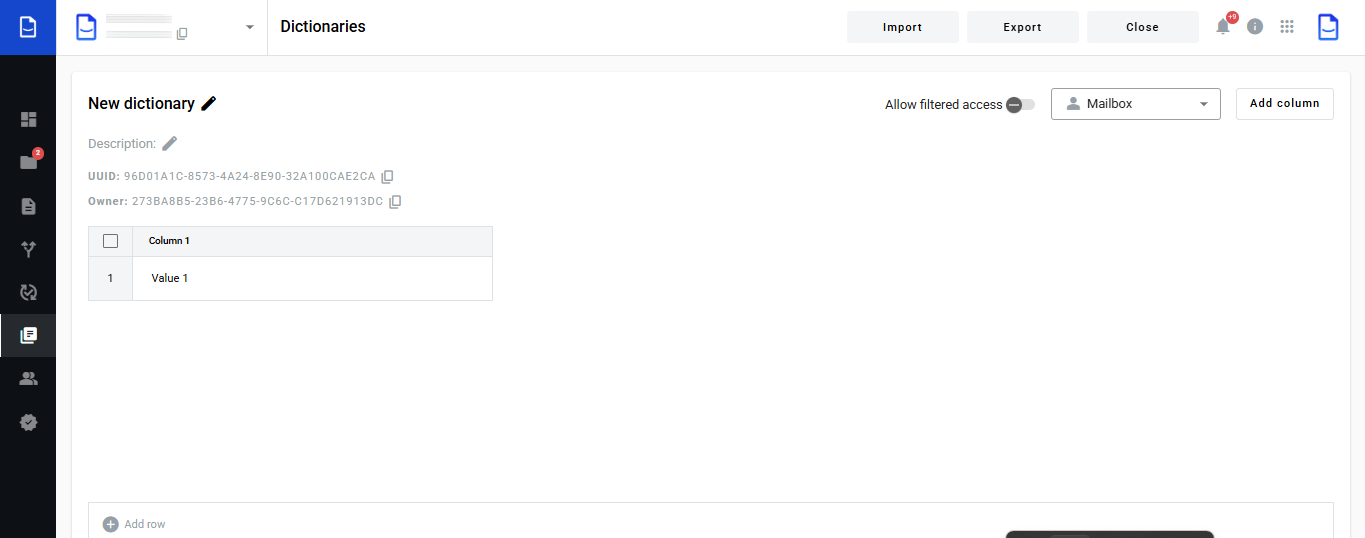1365x538 pixels.
Task: Open notifications bell
Action: 1223,27
